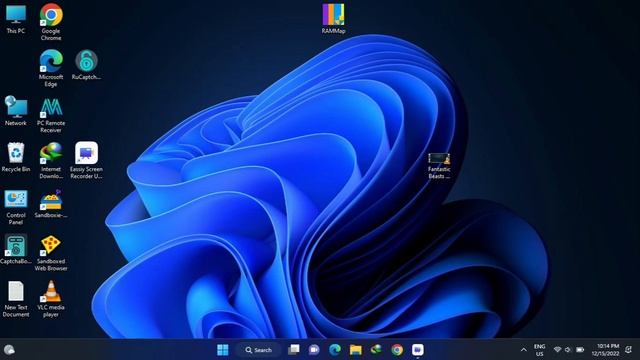Viewport: 640px width, 360px height.
Task: Expand the hidden system tray icons
Action: tap(524, 350)
